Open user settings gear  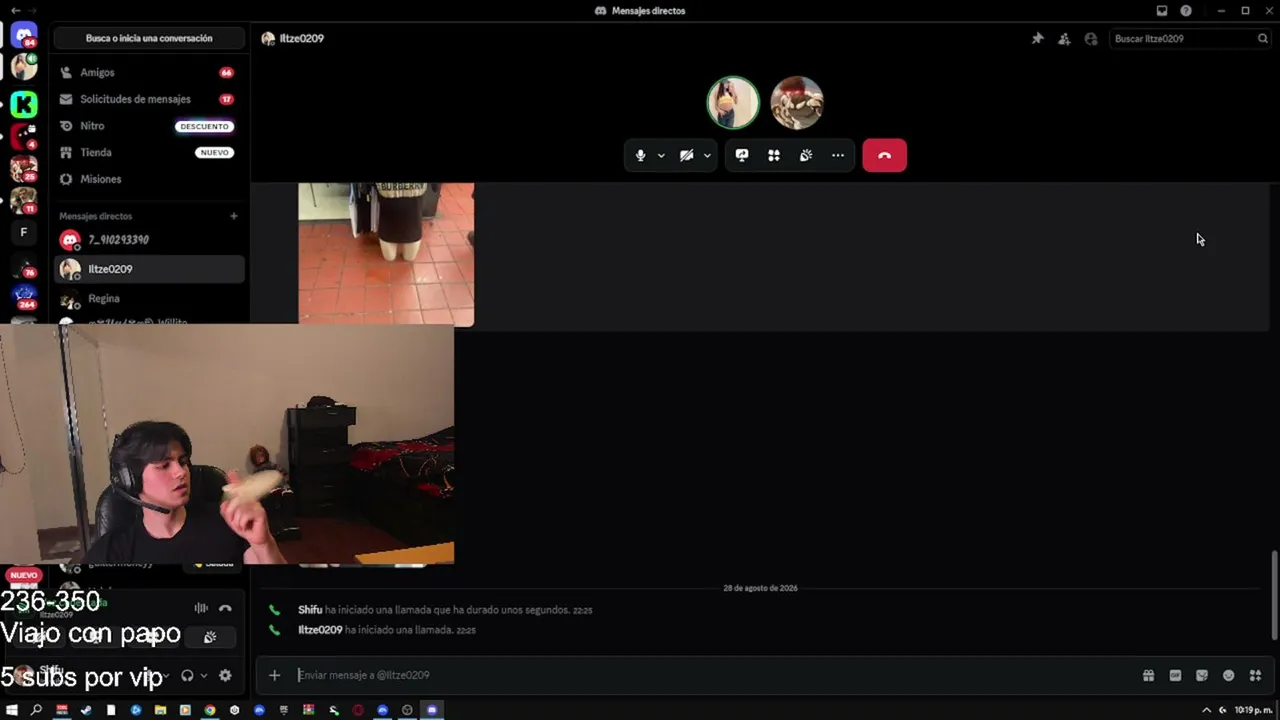225,676
